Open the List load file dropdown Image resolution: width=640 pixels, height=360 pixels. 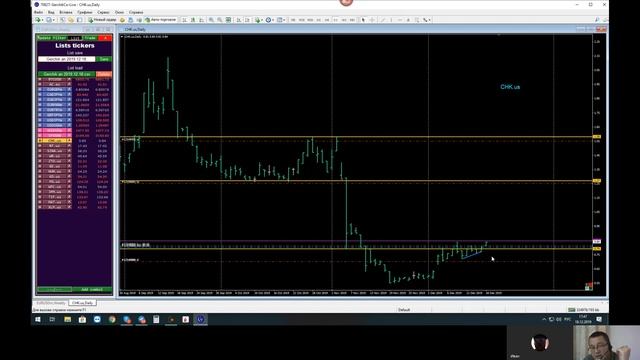click(67, 74)
